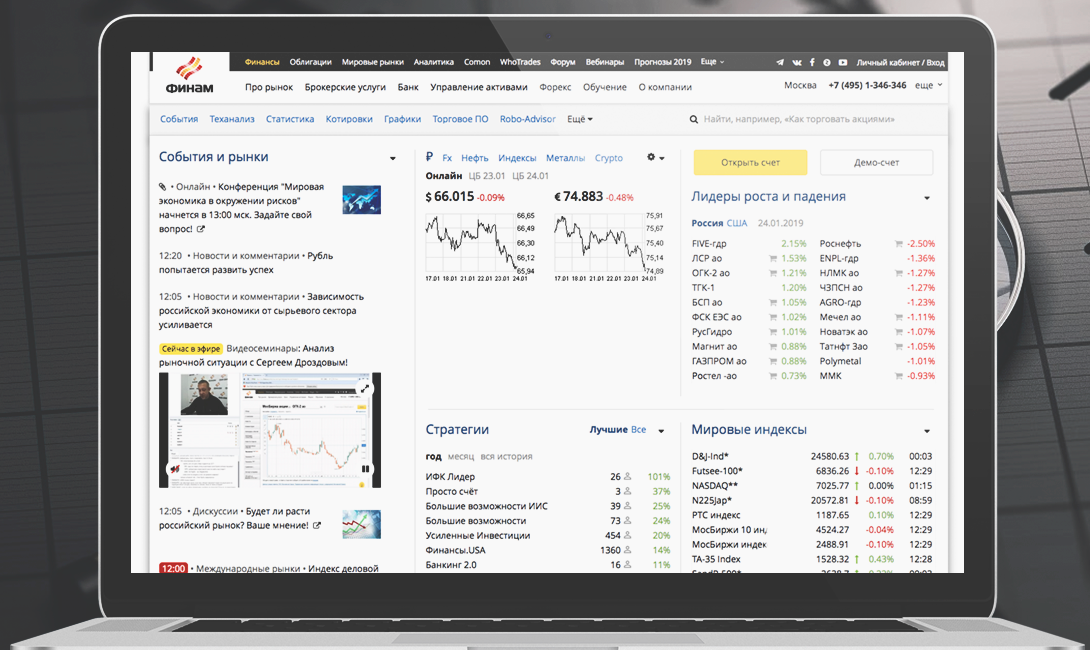
Task: Go to the 'Котировки' section
Action: coord(349,120)
